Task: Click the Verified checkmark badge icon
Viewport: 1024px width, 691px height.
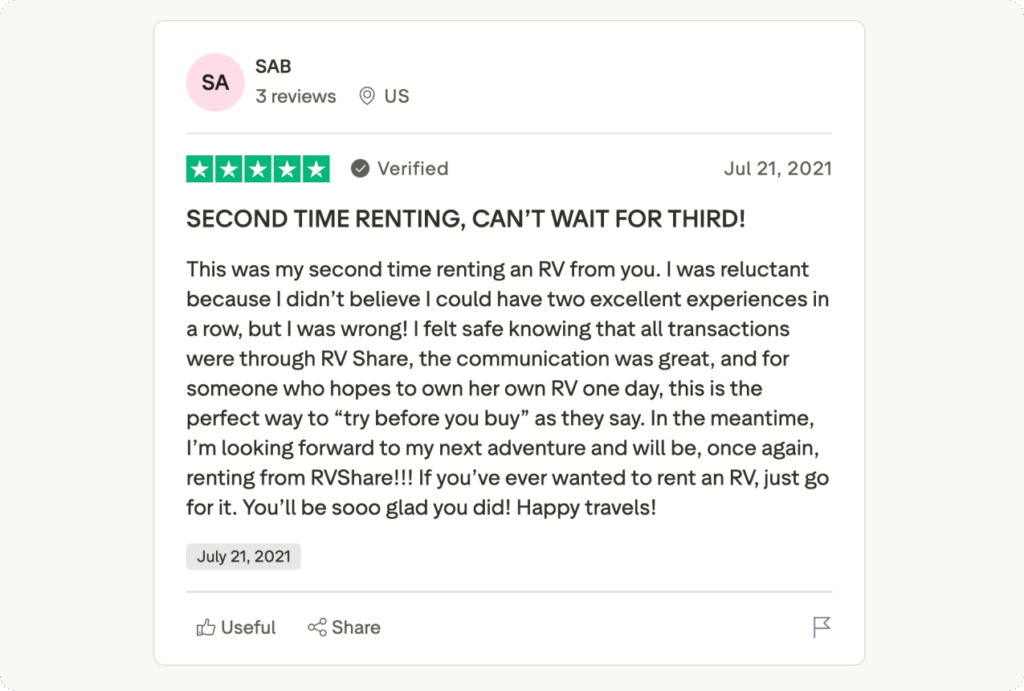Action: 360,169
